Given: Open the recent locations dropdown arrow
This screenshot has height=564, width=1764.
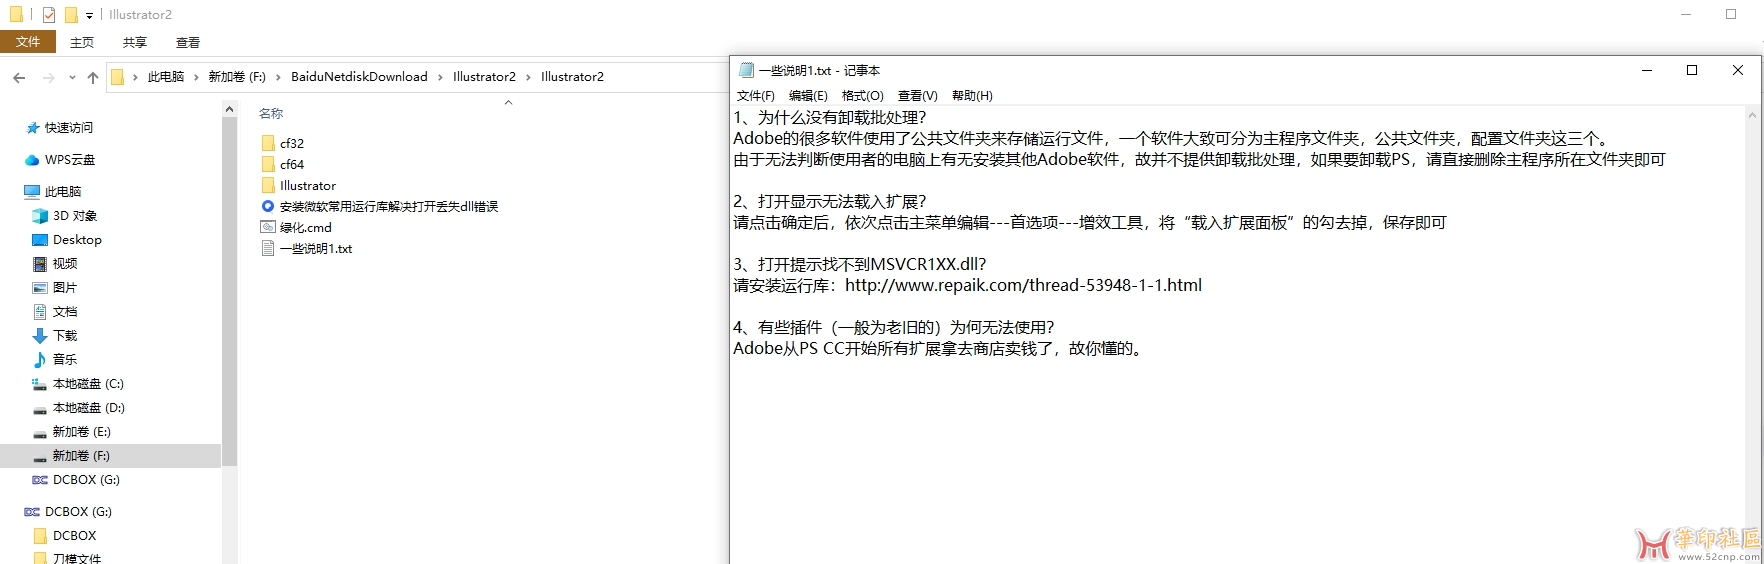Looking at the screenshot, I should tap(72, 77).
